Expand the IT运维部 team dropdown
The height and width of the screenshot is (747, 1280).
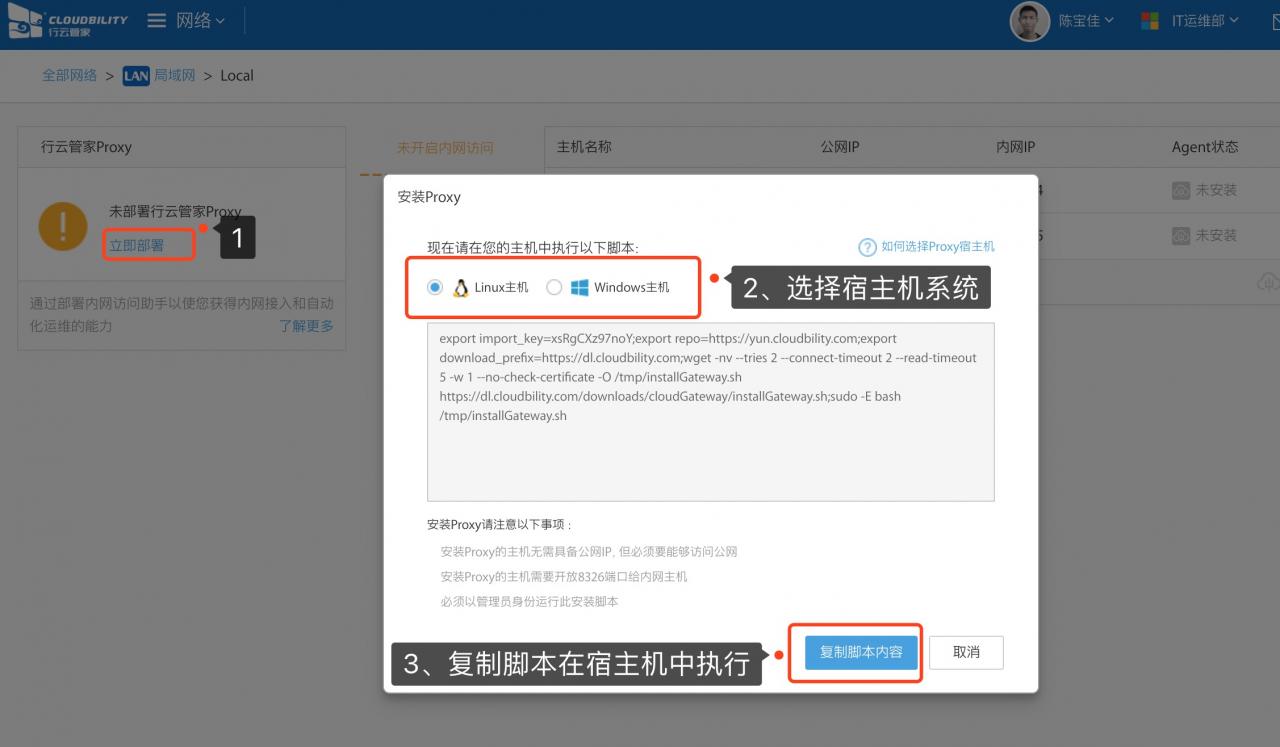coord(1205,21)
